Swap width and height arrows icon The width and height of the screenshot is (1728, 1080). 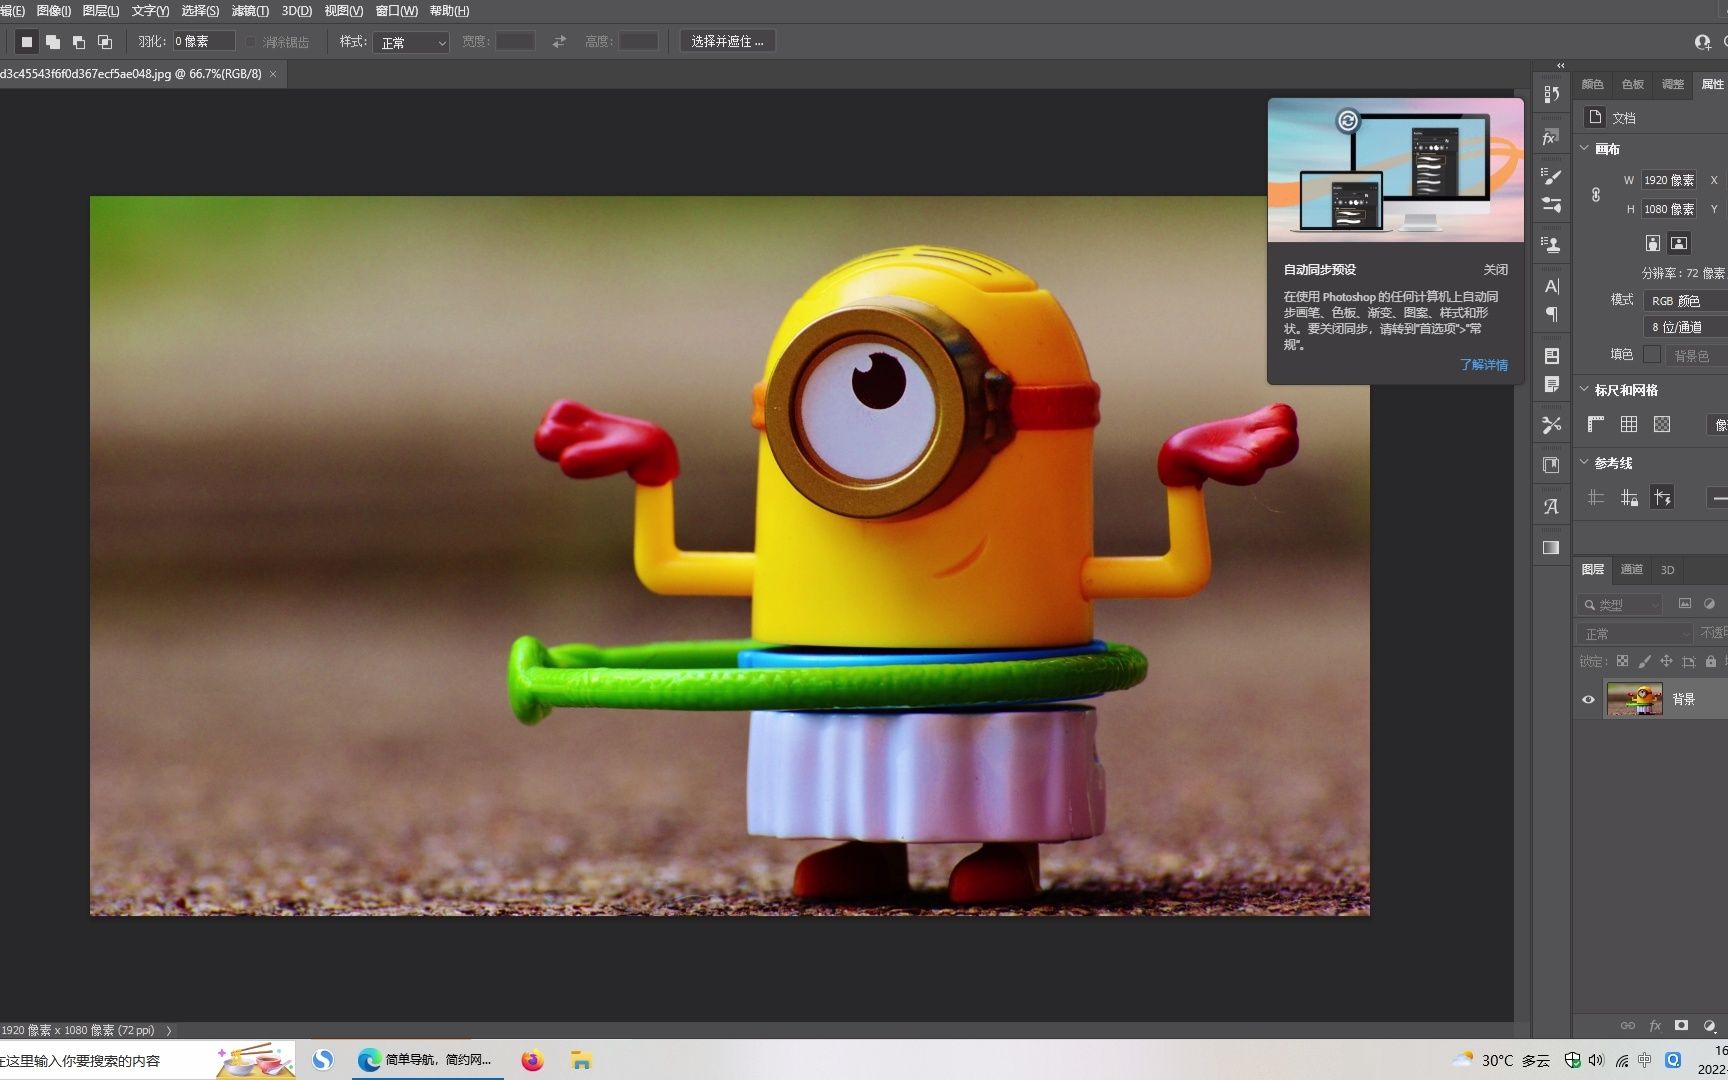point(559,42)
